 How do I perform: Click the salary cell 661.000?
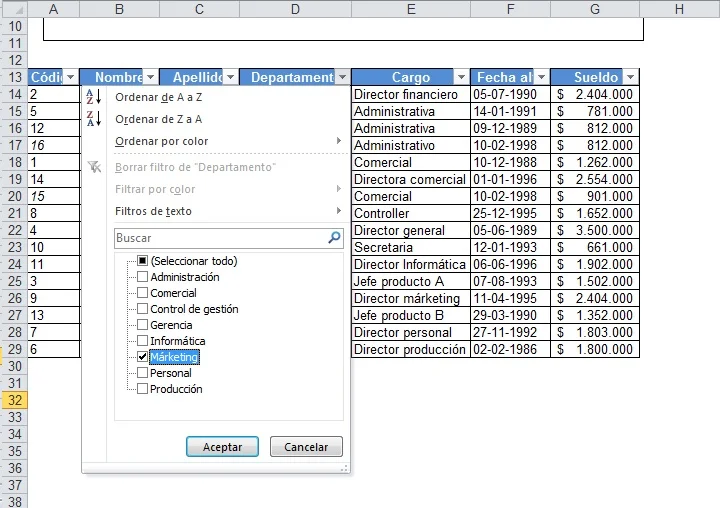pyautogui.click(x=595, y=247)
